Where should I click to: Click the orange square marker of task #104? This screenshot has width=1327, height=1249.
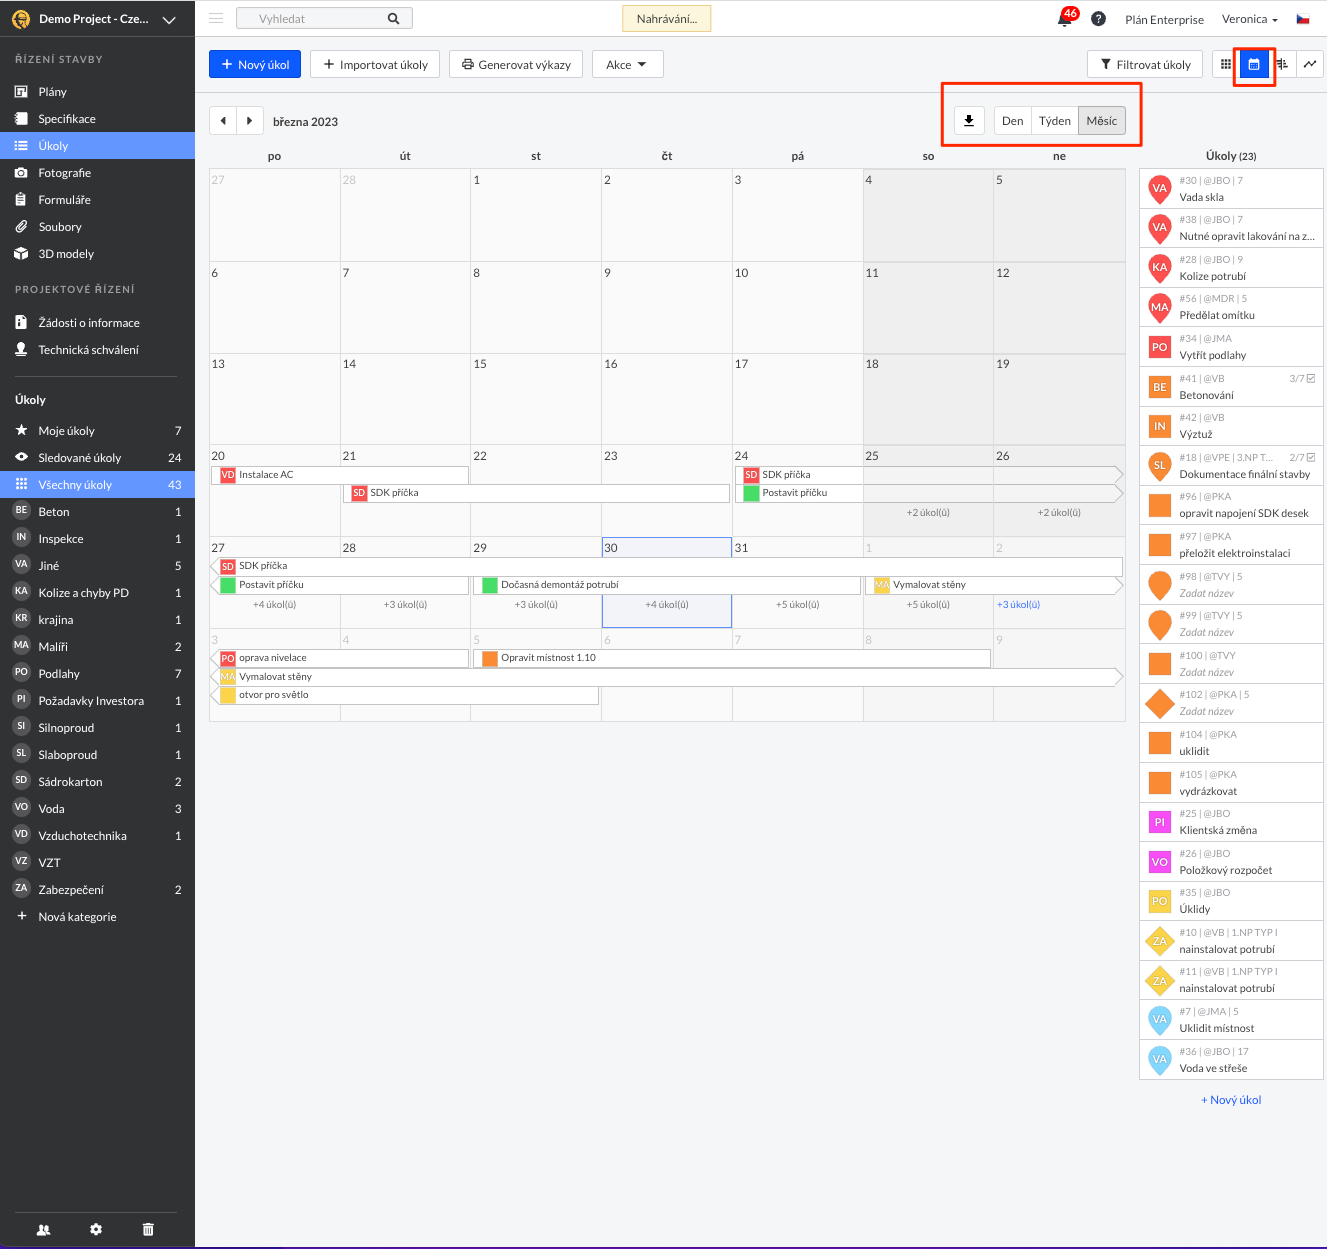tap(1159, 743)
